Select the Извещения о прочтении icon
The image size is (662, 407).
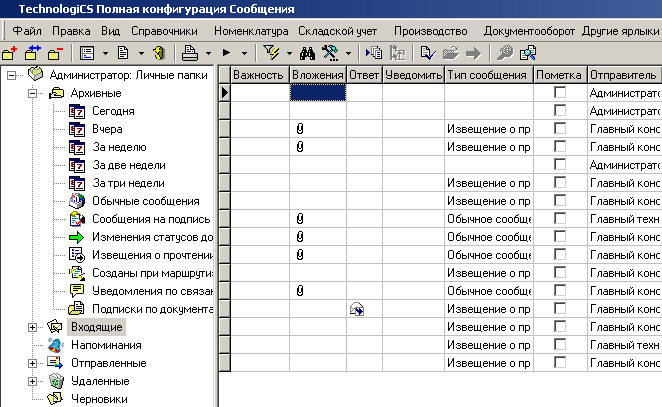(77, 255)
